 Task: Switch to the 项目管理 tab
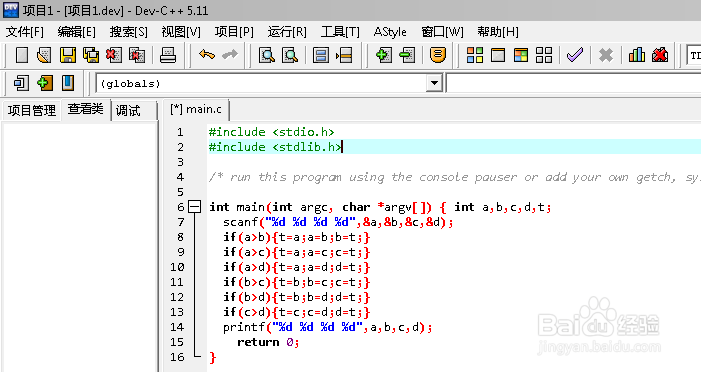pyautogui.click(x=32, y=110)
